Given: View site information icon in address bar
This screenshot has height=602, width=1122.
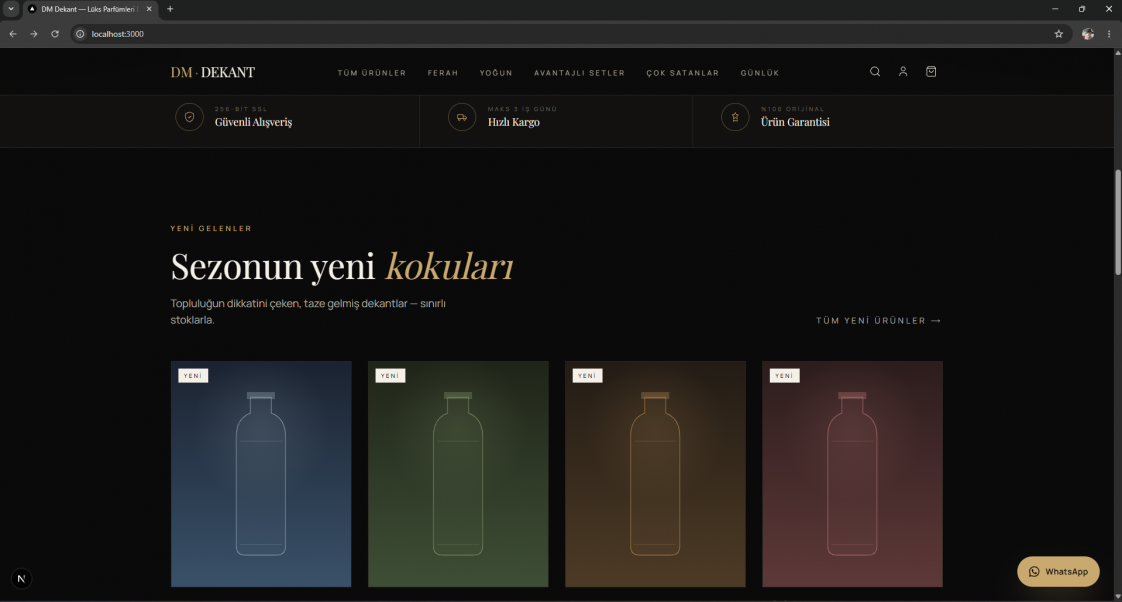Looking at the screenshot, I should 80,34.
